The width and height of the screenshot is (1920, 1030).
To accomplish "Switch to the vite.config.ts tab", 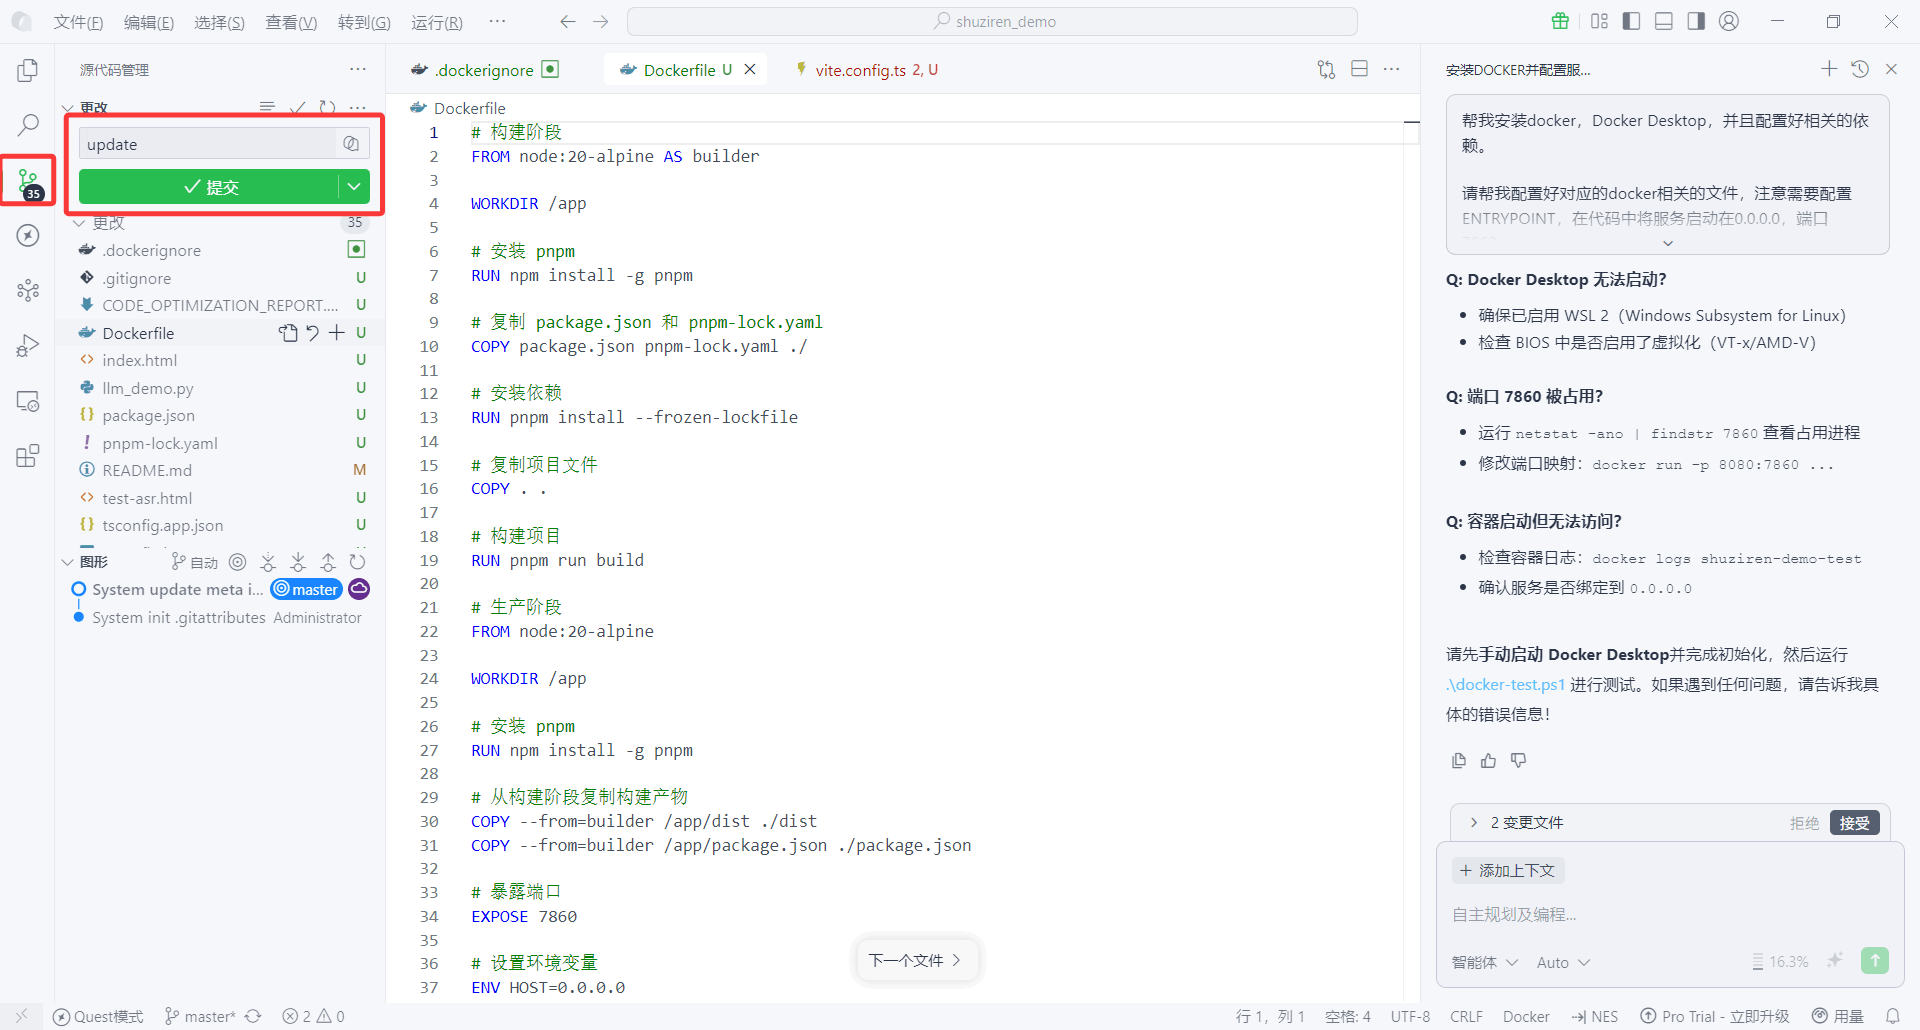I will point(867,69).
